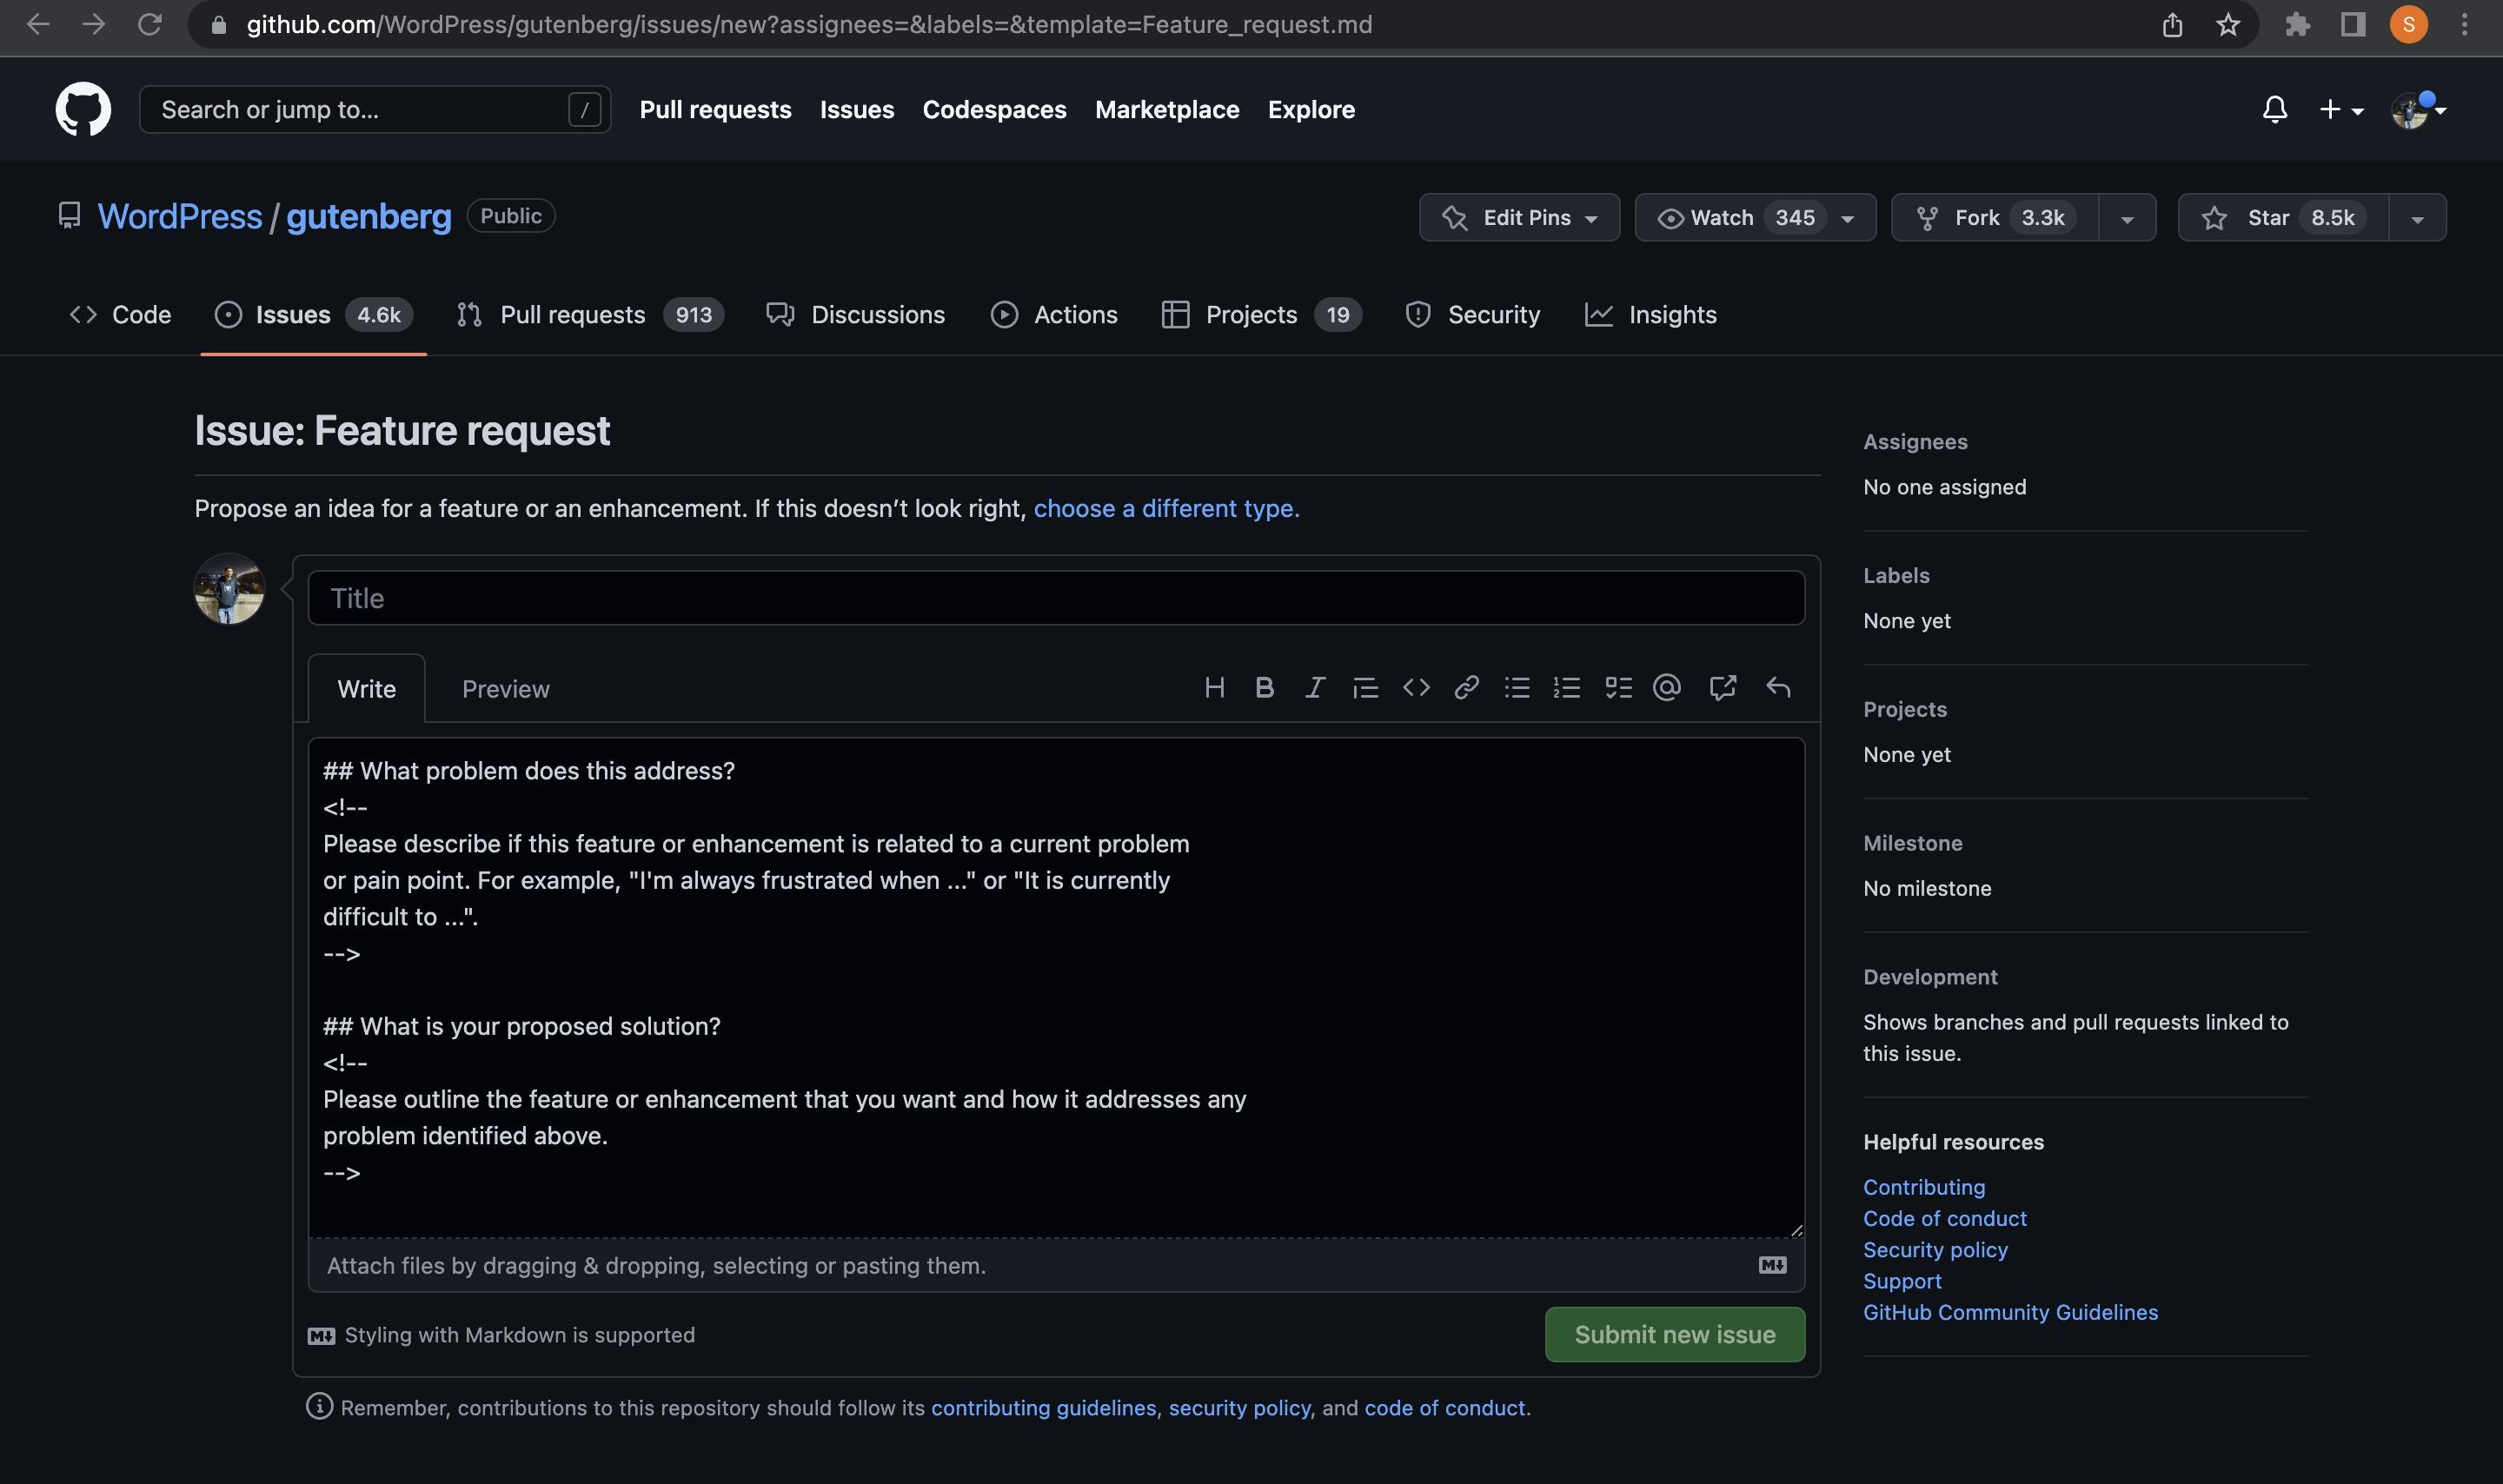
Task: Apply italic formatting in editor
Action: click(x=1315, y=687)
